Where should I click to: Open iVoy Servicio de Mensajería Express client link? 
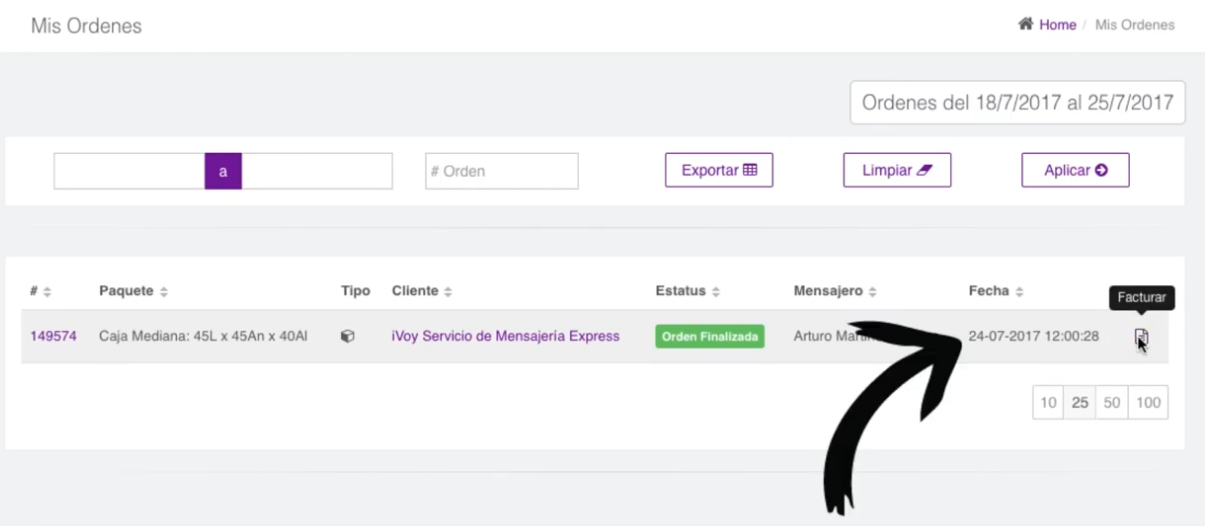click(x=505, y=336)
